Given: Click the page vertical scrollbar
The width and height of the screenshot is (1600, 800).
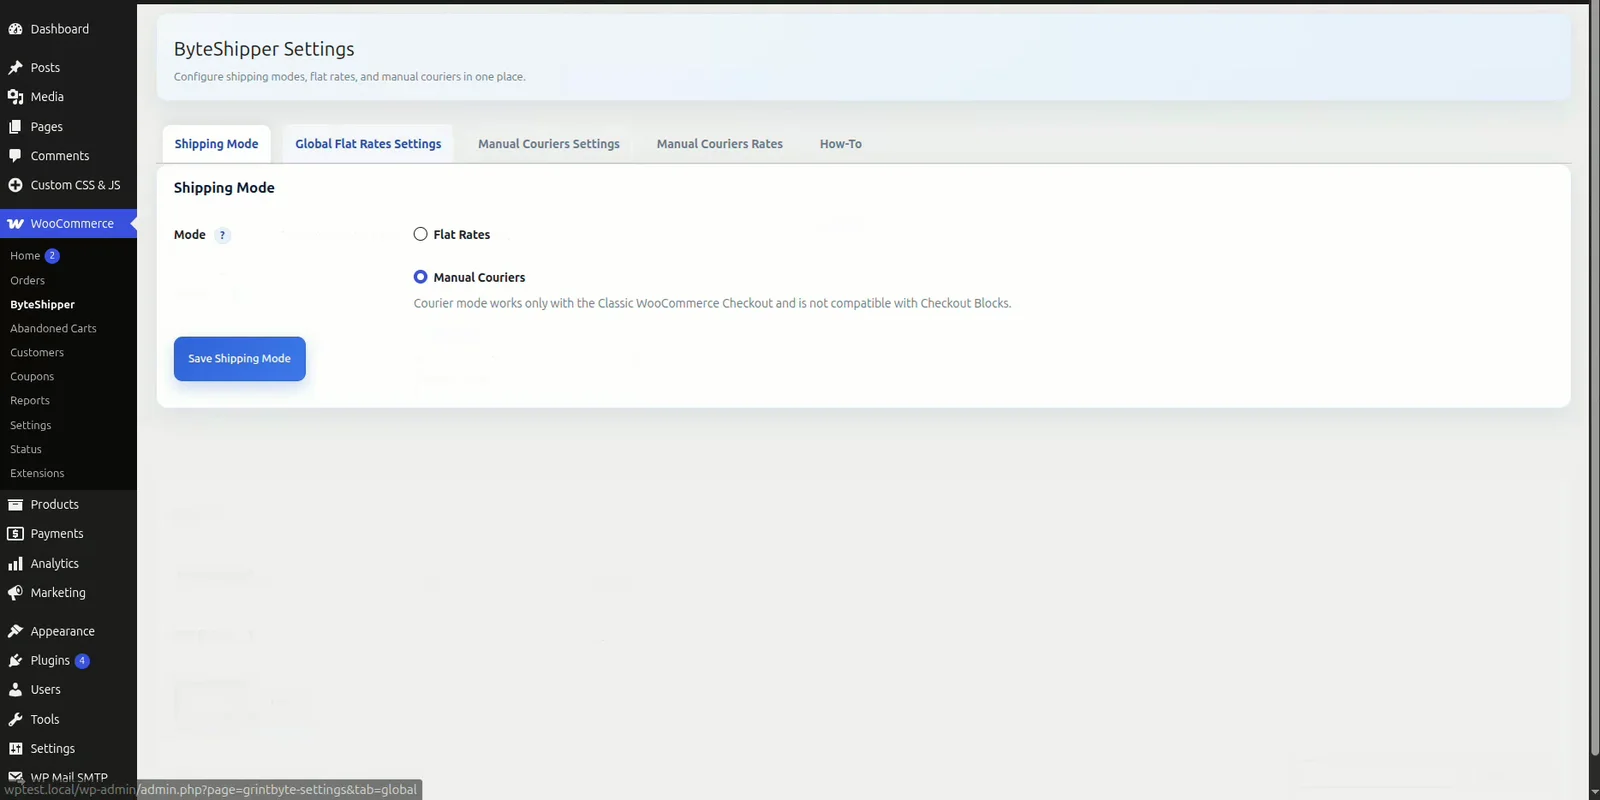Looking at the screenshot, I should (x=1594, y=380).
